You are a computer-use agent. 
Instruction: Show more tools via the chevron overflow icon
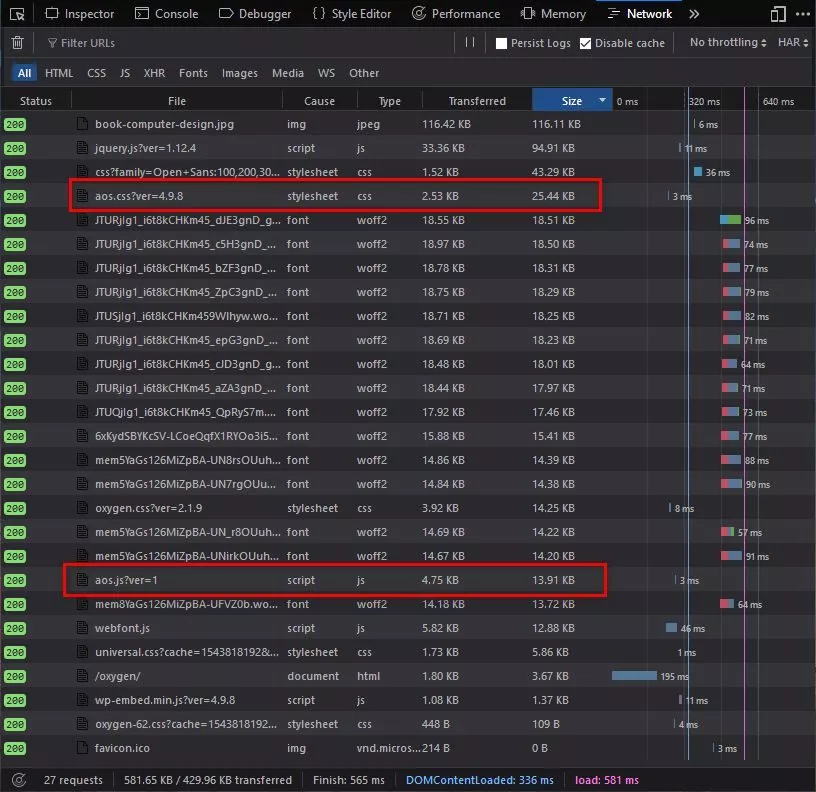(694, 14)
